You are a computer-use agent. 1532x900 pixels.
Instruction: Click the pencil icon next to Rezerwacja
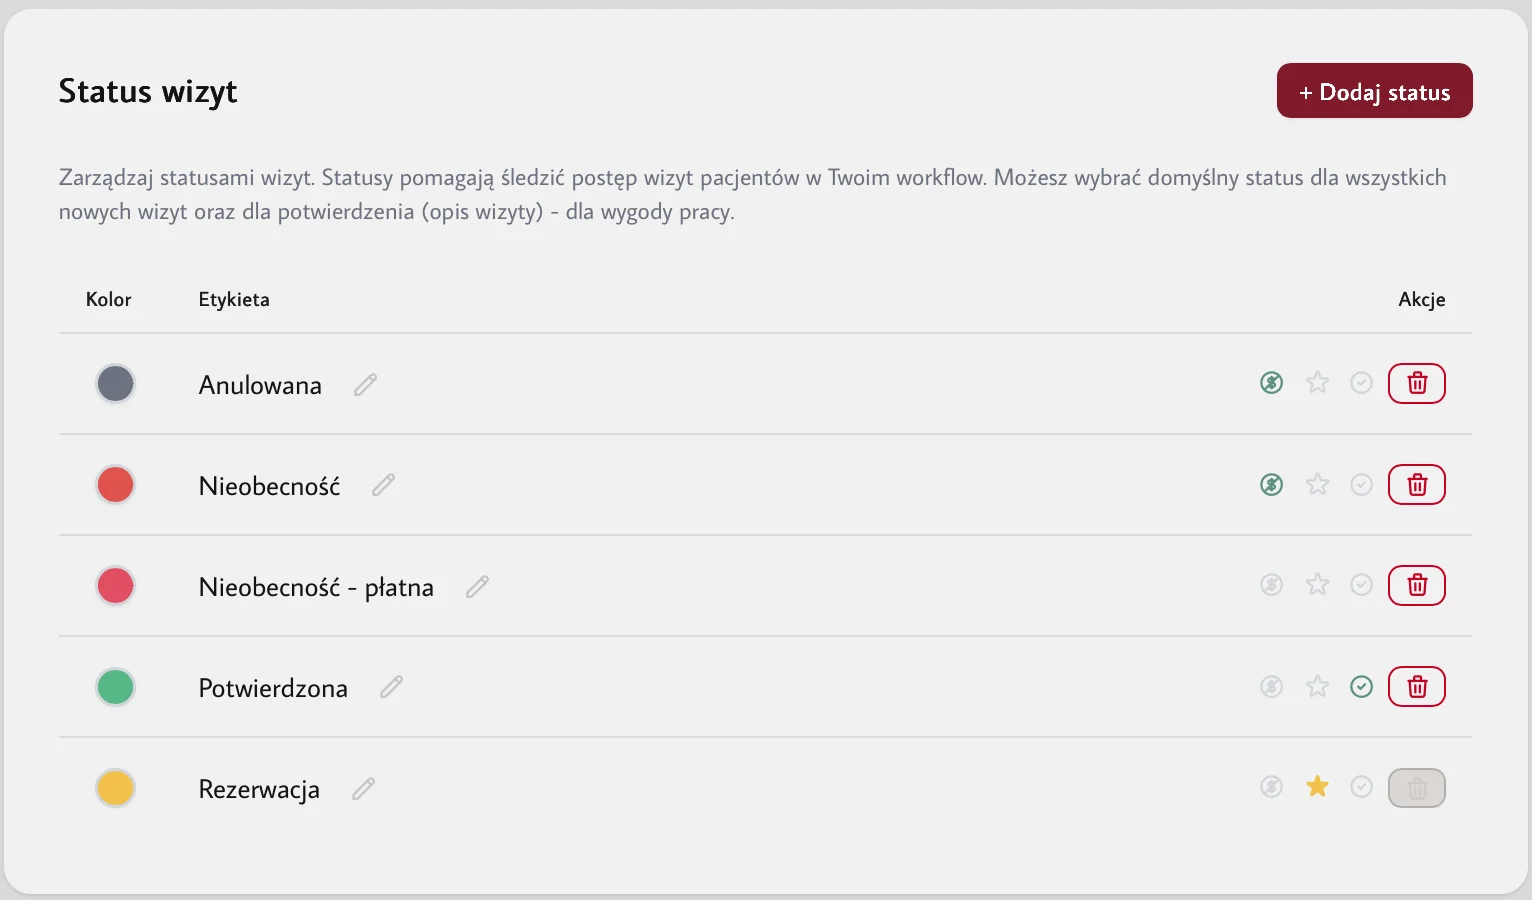tap(364, 789)
